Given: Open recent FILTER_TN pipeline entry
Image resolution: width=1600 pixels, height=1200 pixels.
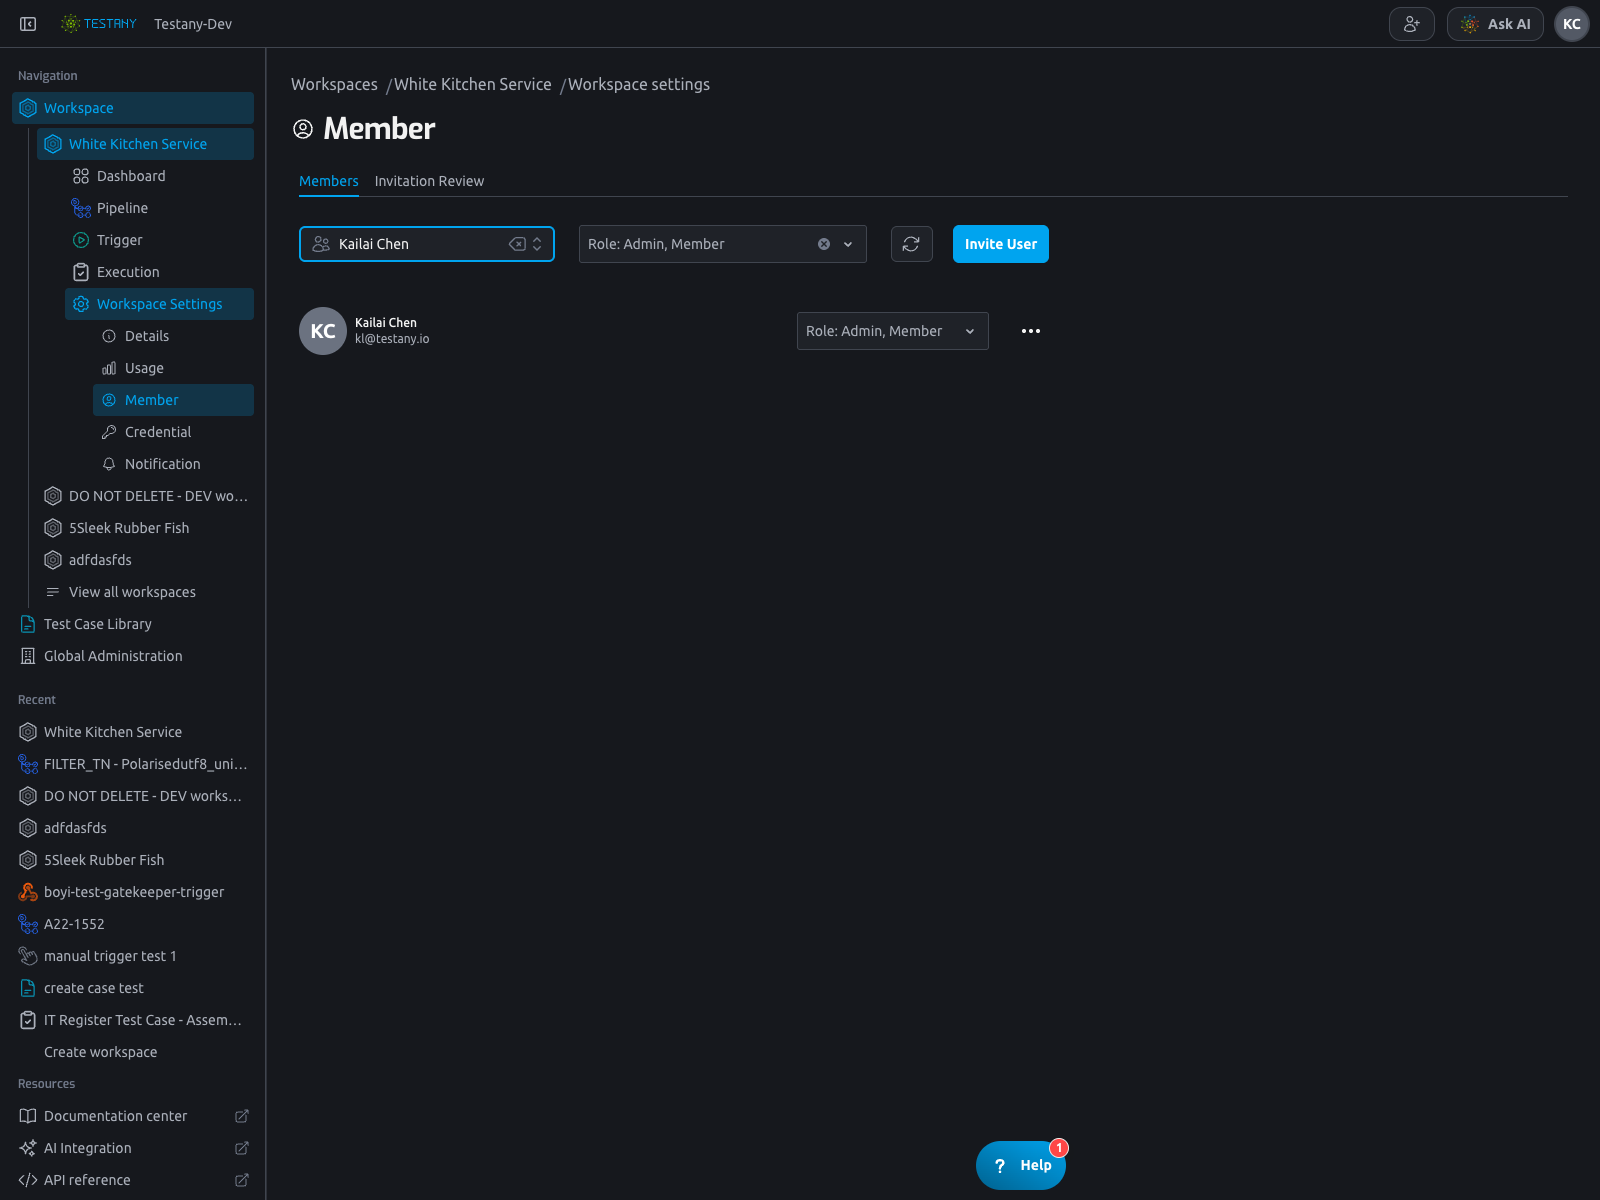Looking at the screenshot, I should (133, 764).
